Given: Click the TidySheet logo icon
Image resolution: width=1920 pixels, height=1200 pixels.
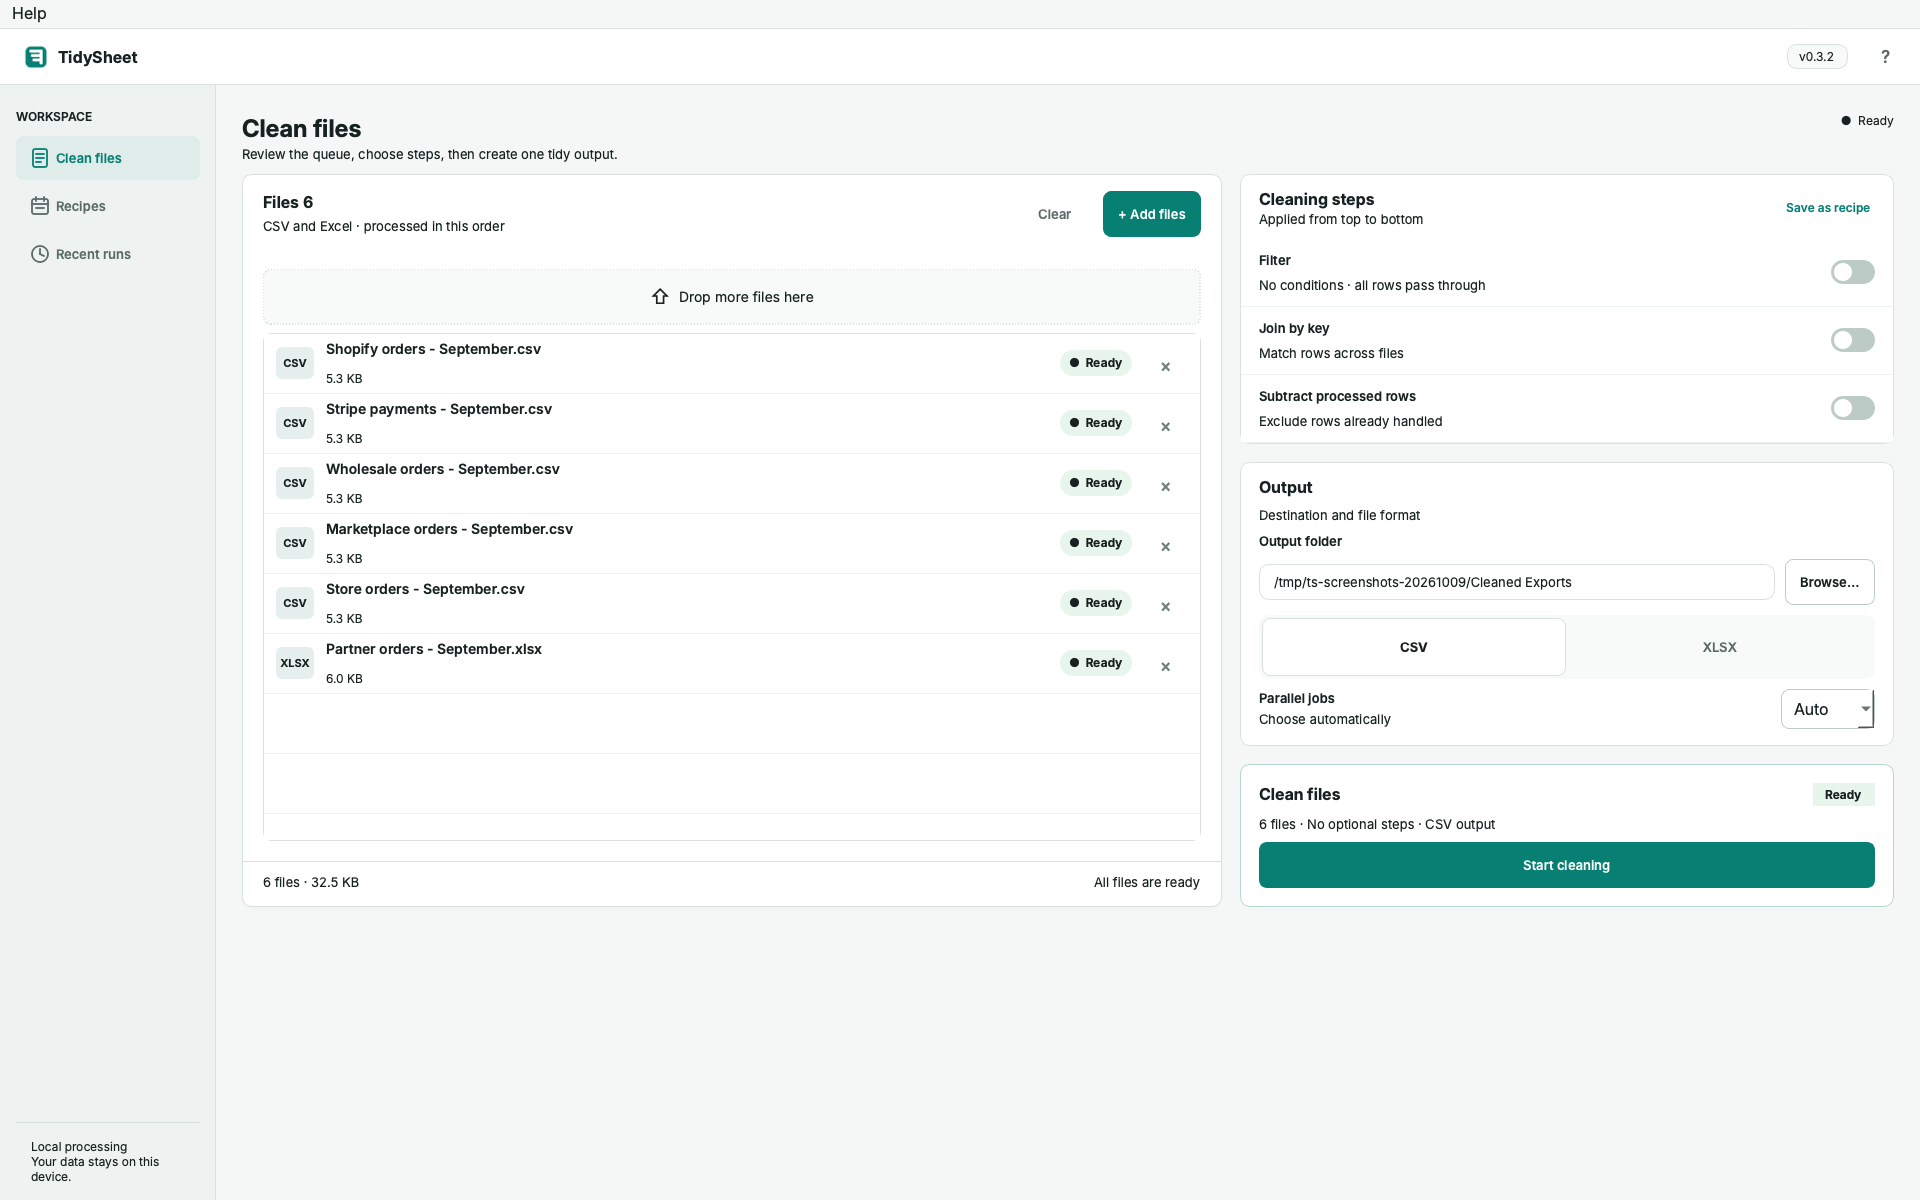Looking at the screenshot, I should click(36, 57).
